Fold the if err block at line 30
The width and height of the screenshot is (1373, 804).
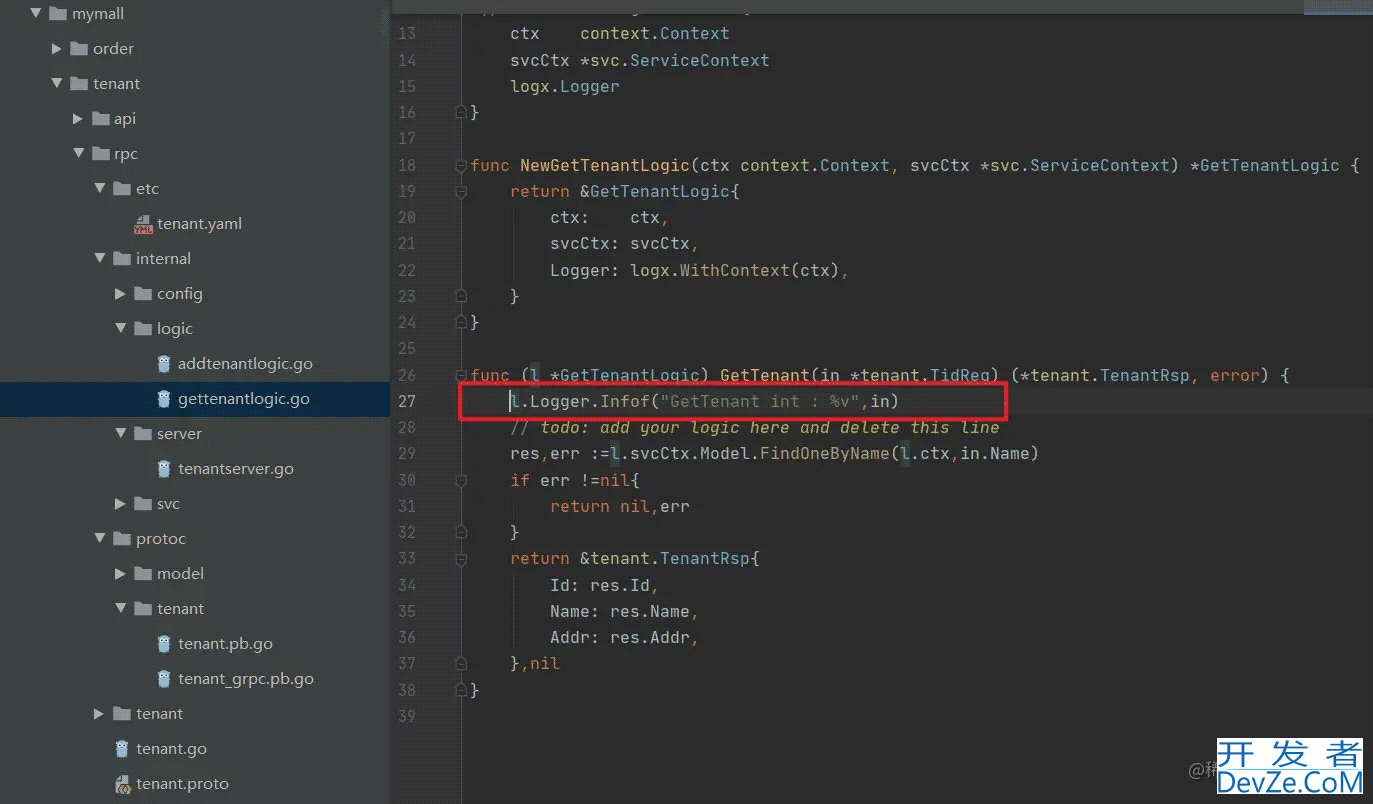(x=461, y=480)
